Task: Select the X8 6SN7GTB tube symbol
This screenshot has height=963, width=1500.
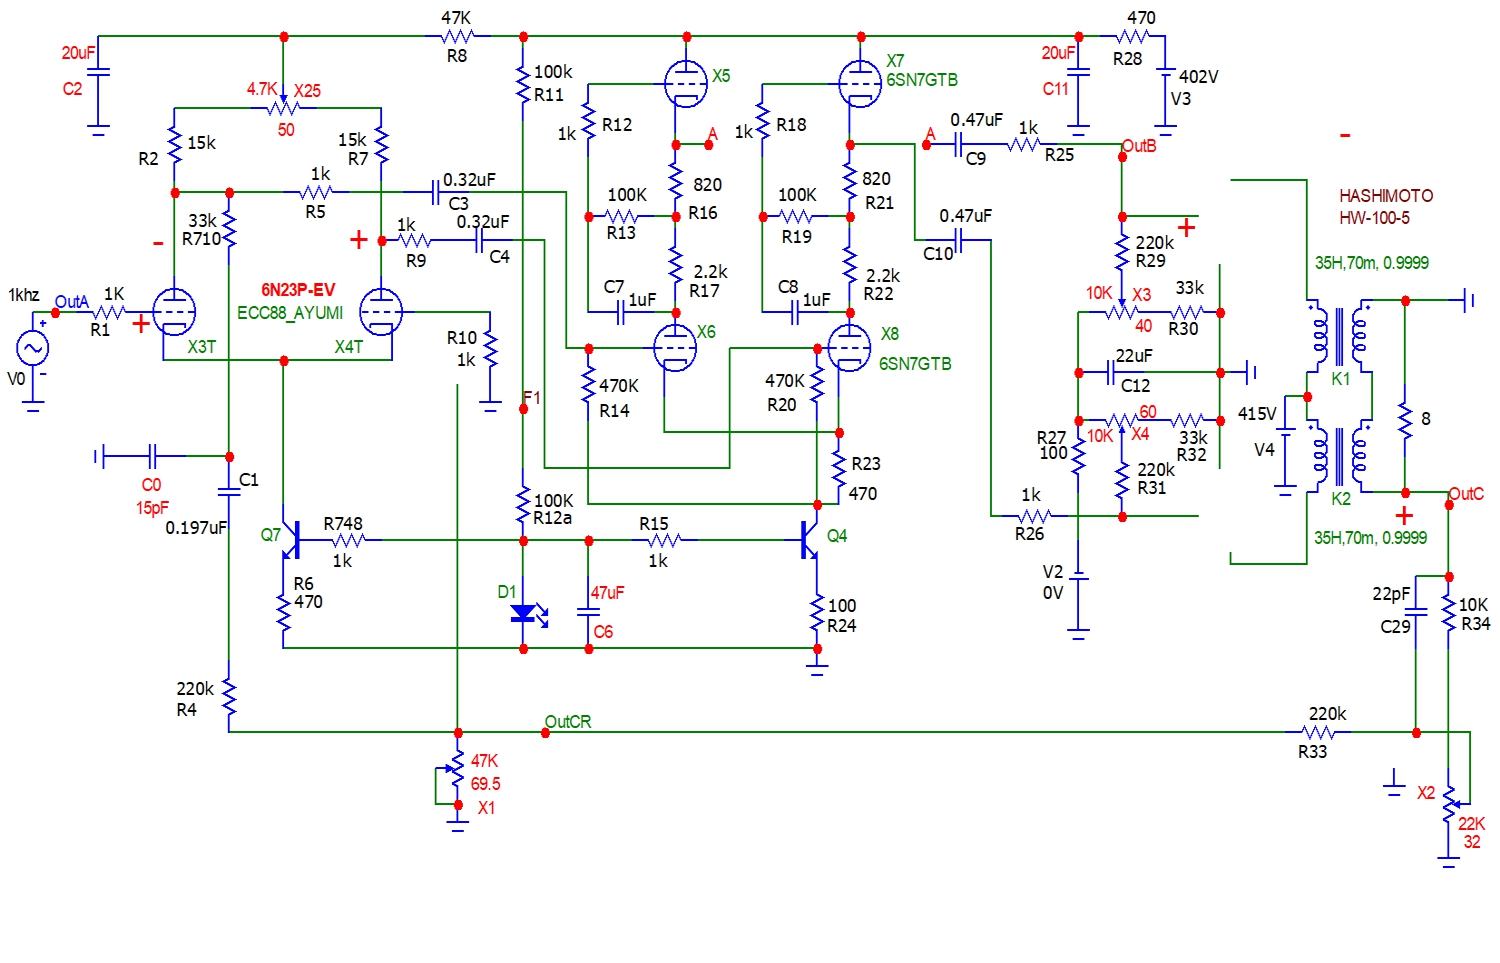Action: [x=849, y=348]
